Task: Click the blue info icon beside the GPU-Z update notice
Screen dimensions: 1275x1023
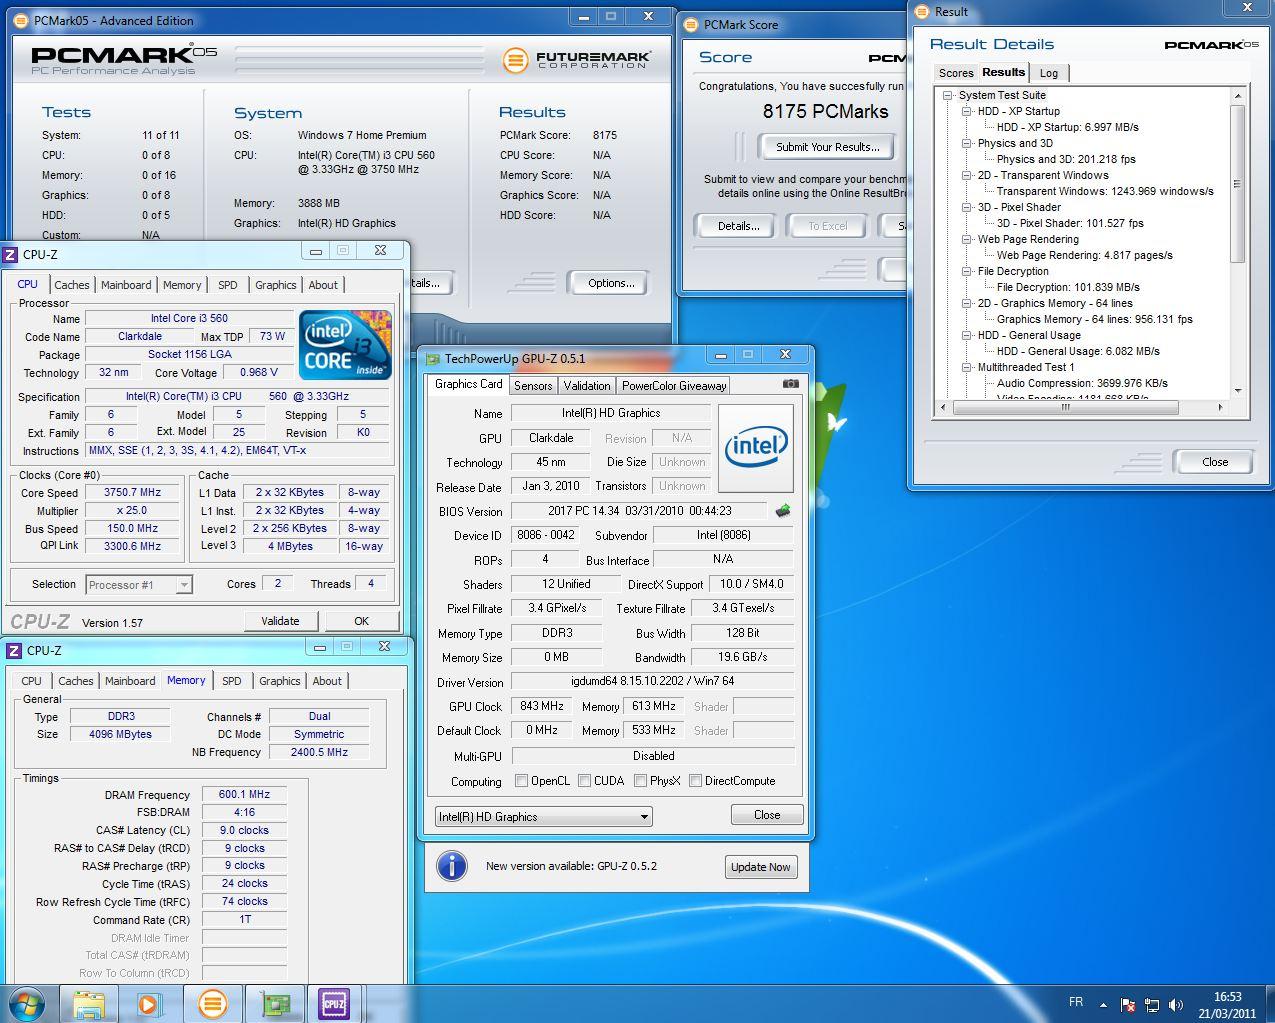Action: (x=451, y=866)
